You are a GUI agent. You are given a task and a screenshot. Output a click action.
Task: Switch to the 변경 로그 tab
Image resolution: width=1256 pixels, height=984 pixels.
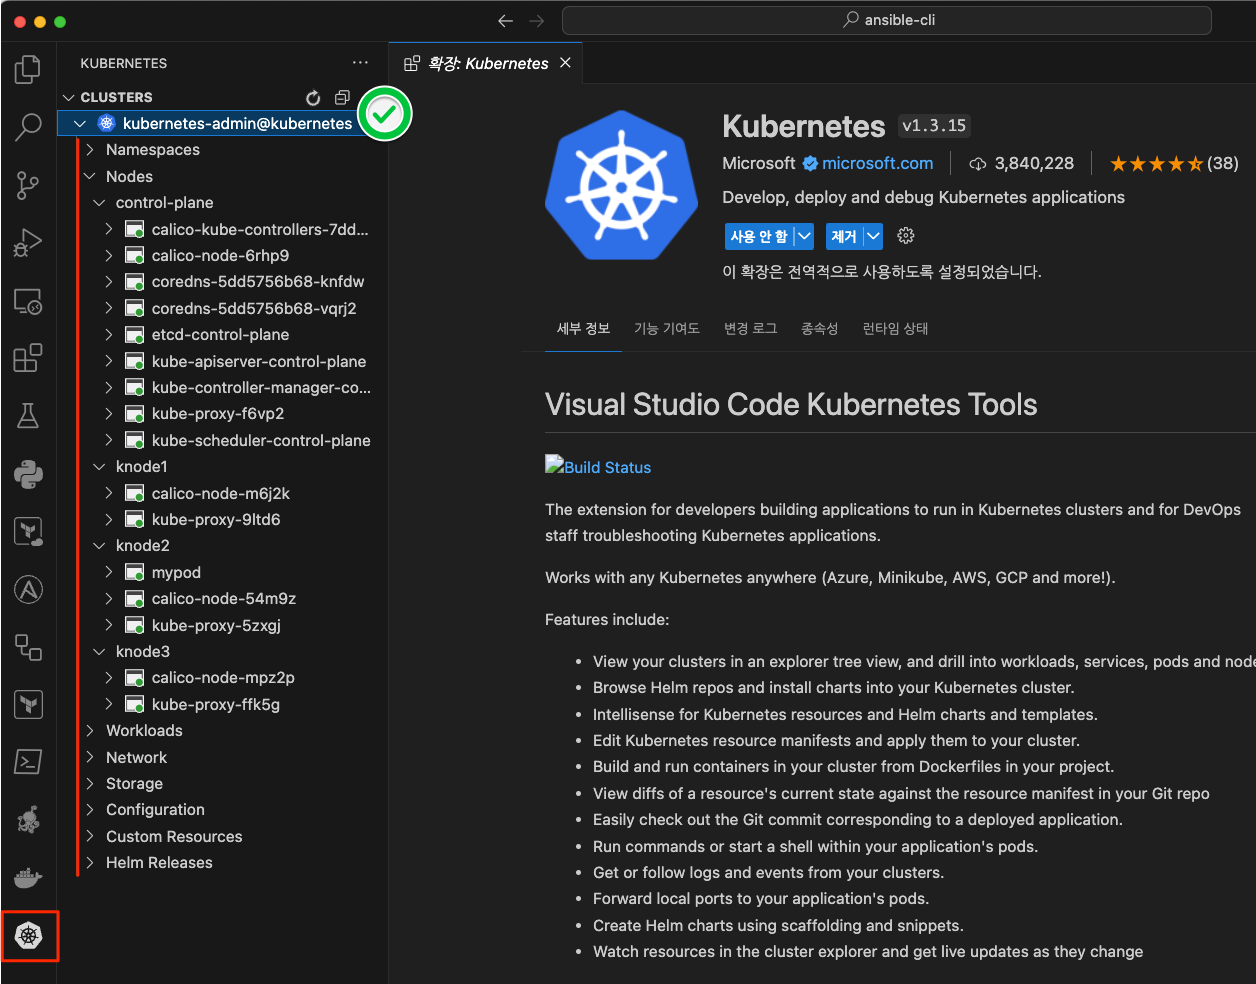coord(750,328)
